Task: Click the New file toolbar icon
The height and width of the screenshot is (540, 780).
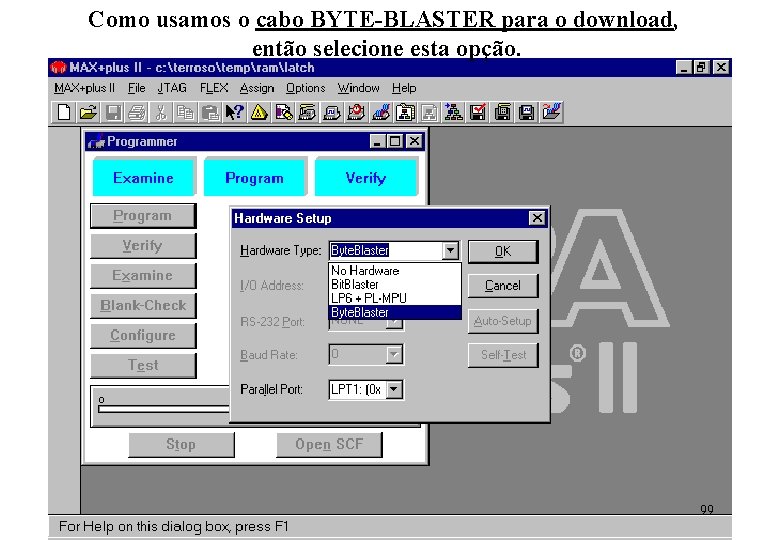Action: point(64,112)
